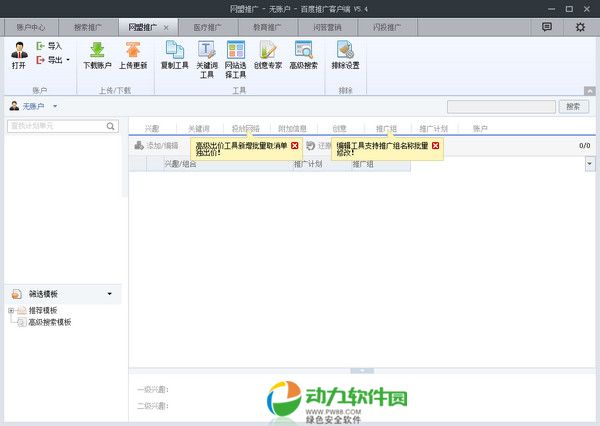This screenshot has width=600, height=426.
Task: Click the 搜索 button
Action: click(573, 107)
